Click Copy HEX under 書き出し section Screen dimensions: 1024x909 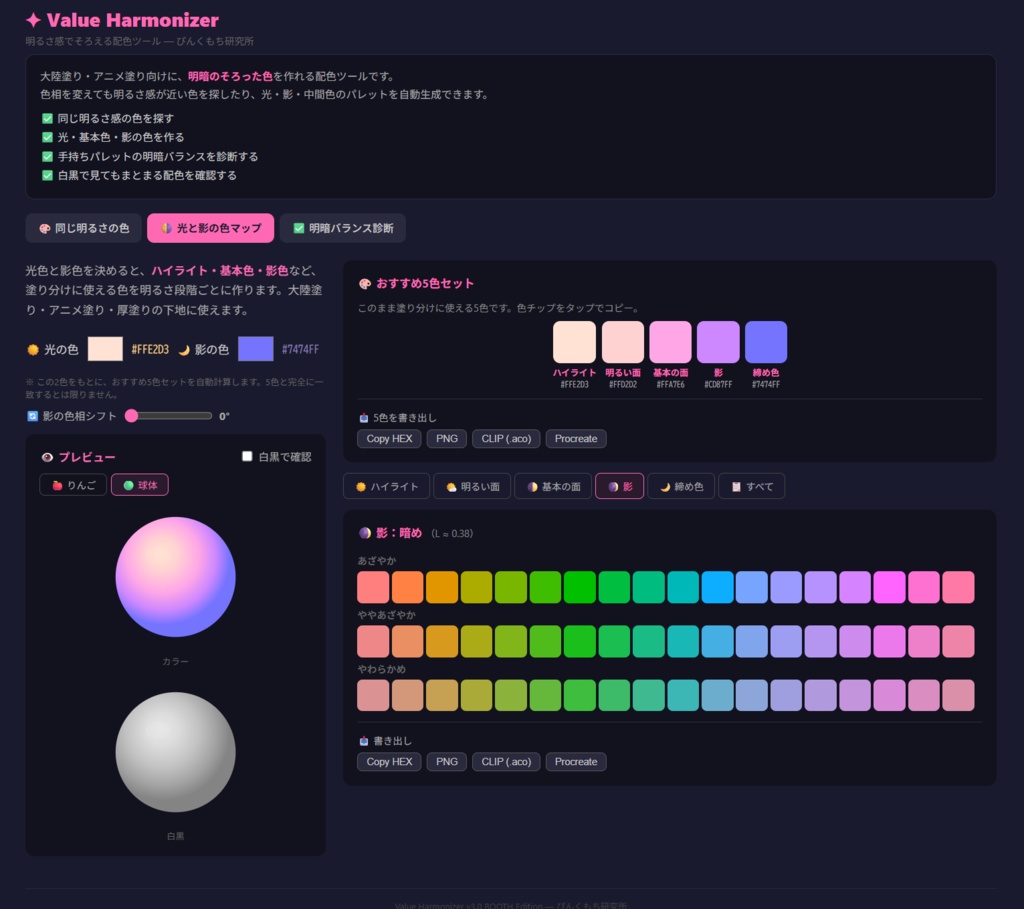(389, 761)
